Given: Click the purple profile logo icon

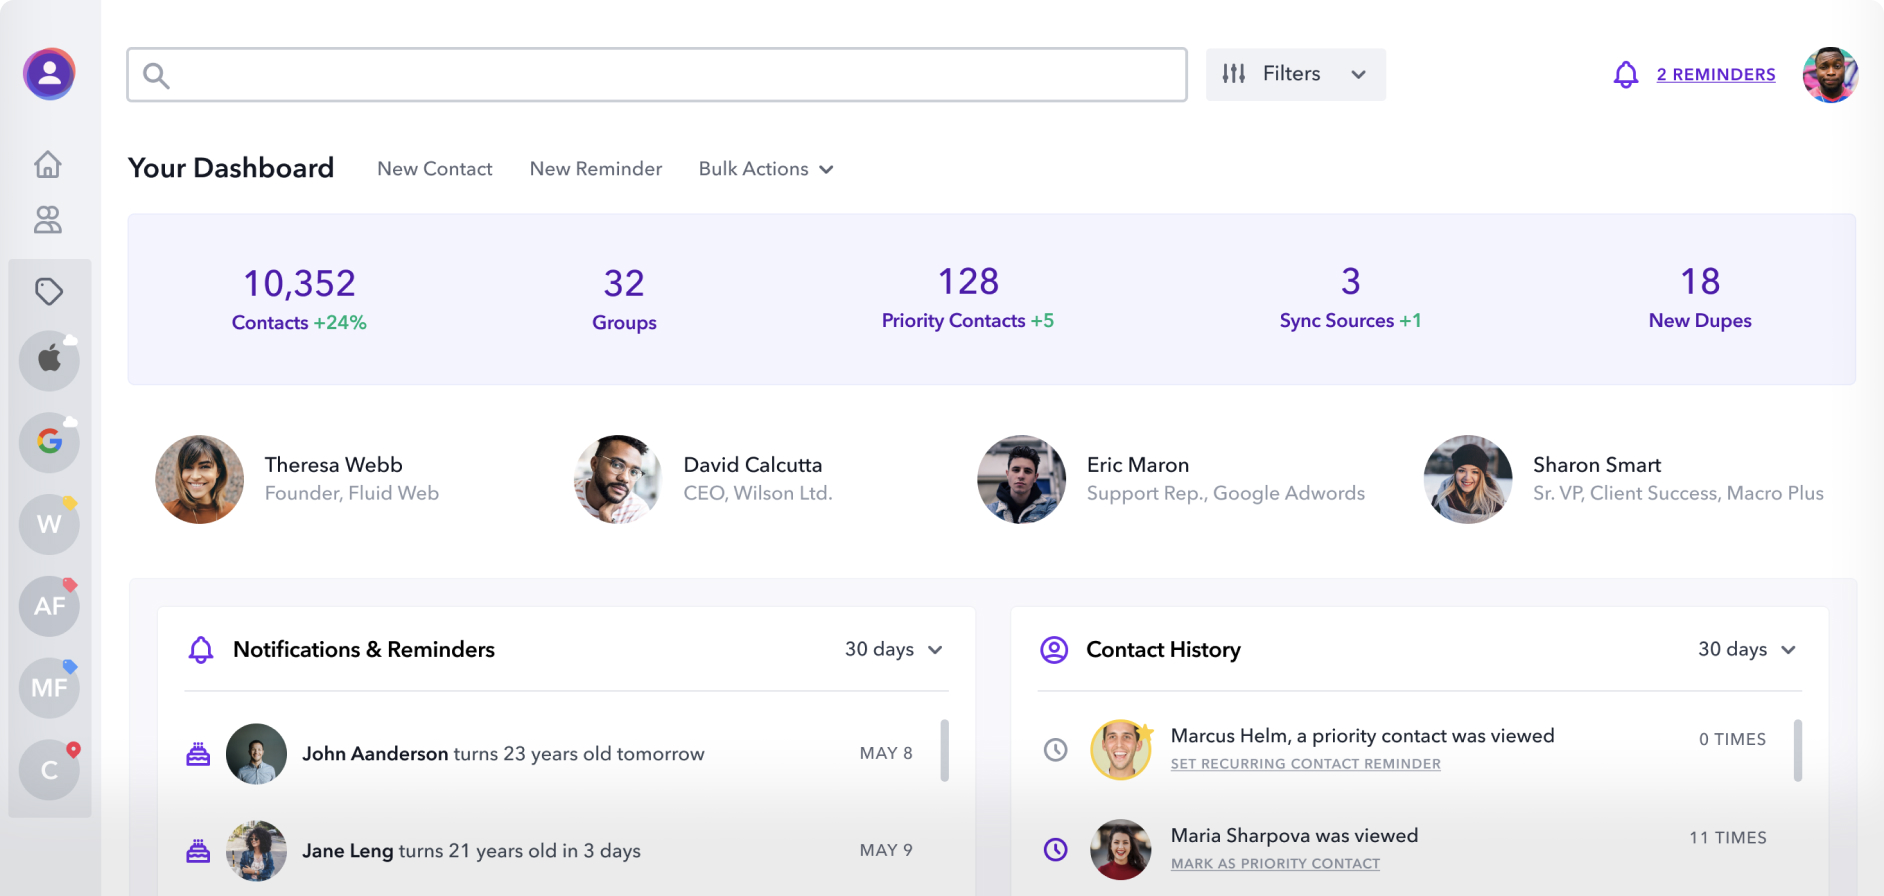Looking at the screenshot, I should [x=49, y=74].
